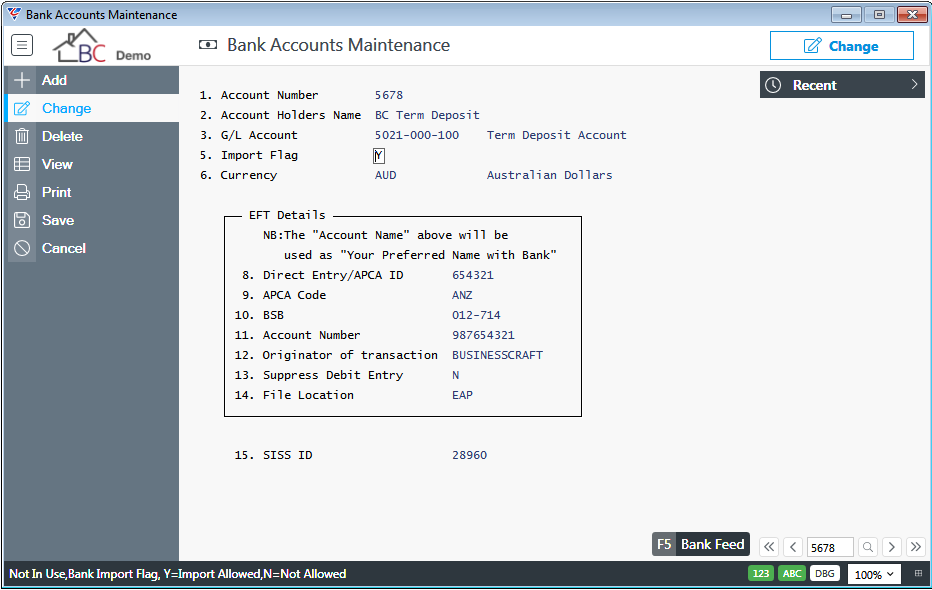Click the pencil icon beside Change in sidebar
Viewport: 932px width, 590px height.
pos(22,108)
